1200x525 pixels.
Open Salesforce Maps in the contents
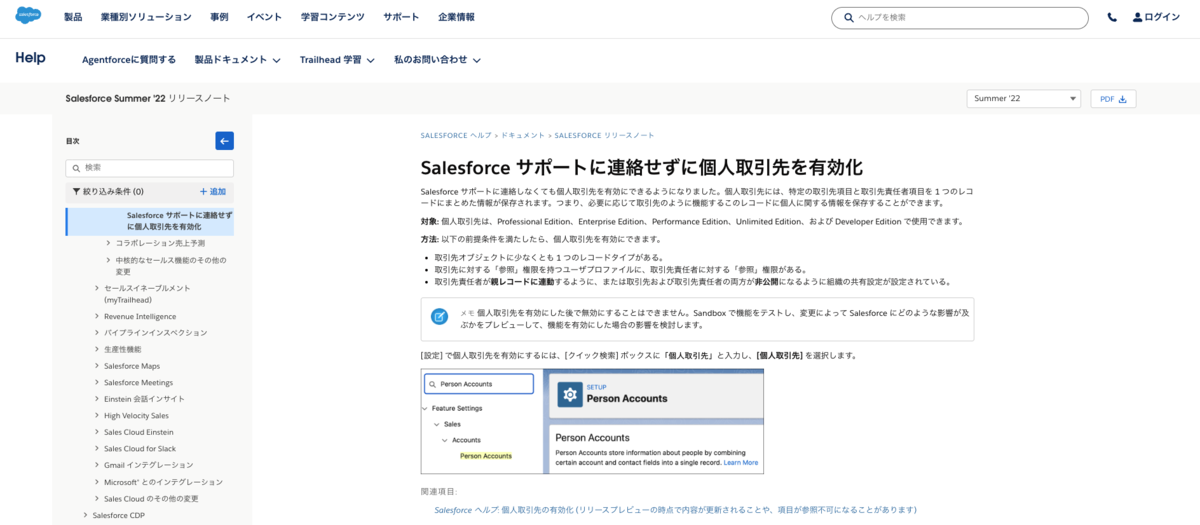point(131,366)
